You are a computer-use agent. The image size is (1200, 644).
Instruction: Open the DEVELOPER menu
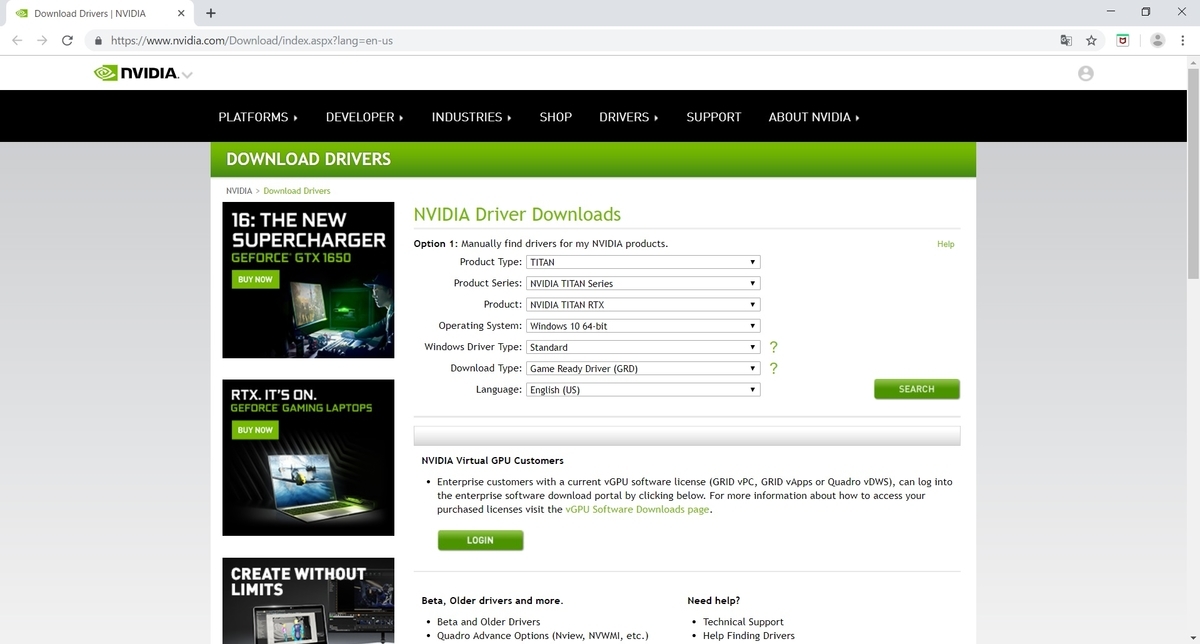coord(364,117)
